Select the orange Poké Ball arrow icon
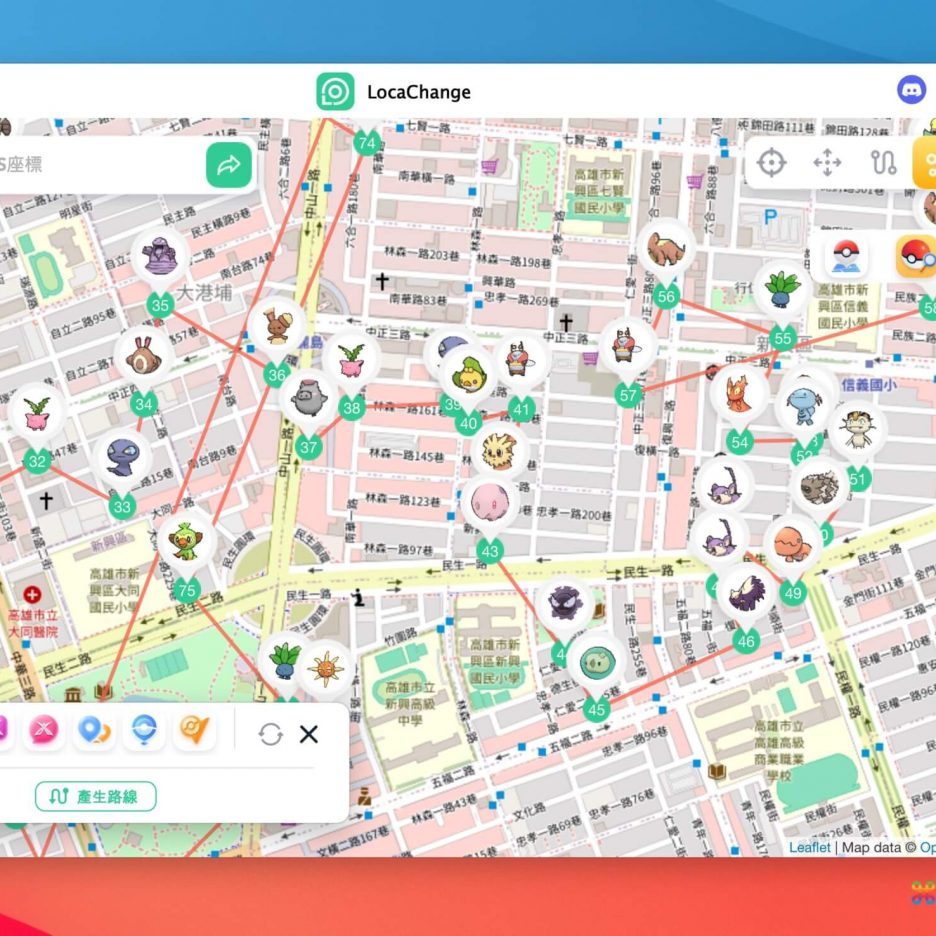The image size is (936, 936). tap(194, 732)
